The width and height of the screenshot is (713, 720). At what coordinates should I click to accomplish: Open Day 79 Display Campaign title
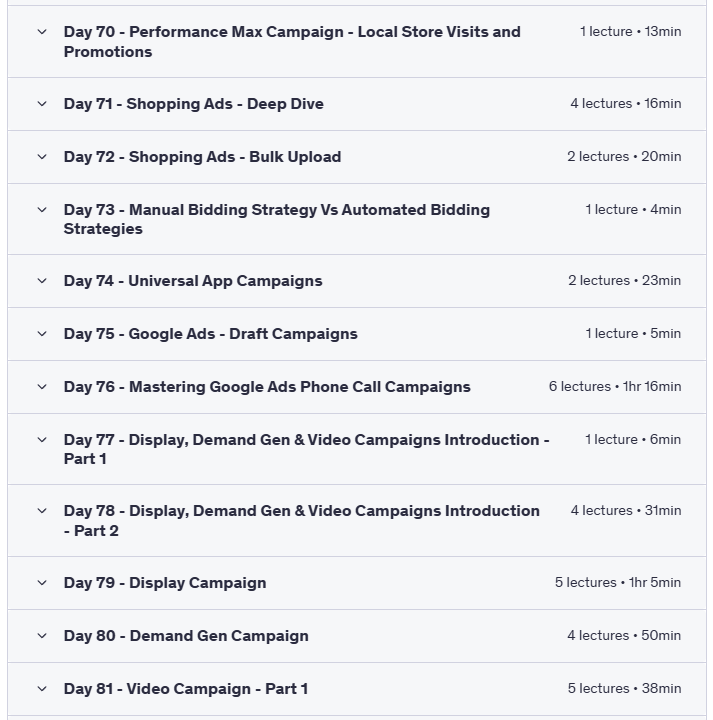point(165,583)
